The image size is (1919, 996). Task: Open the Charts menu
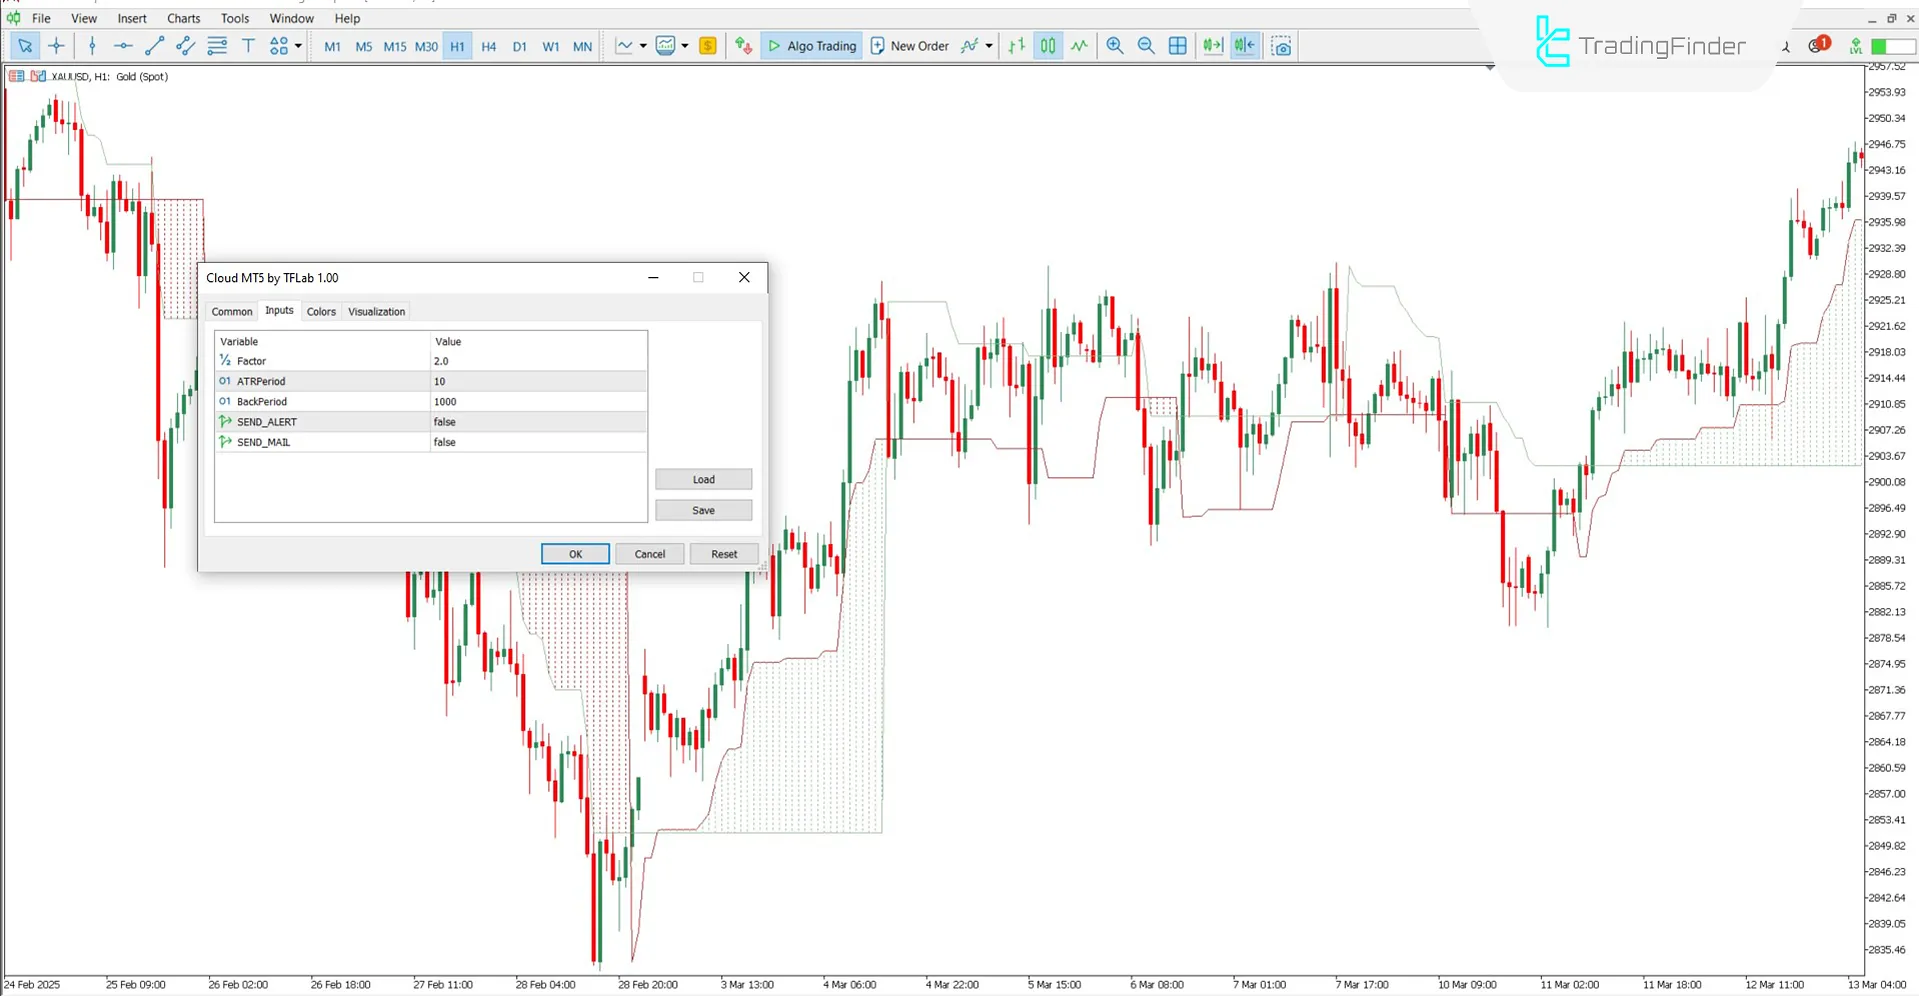183,18
